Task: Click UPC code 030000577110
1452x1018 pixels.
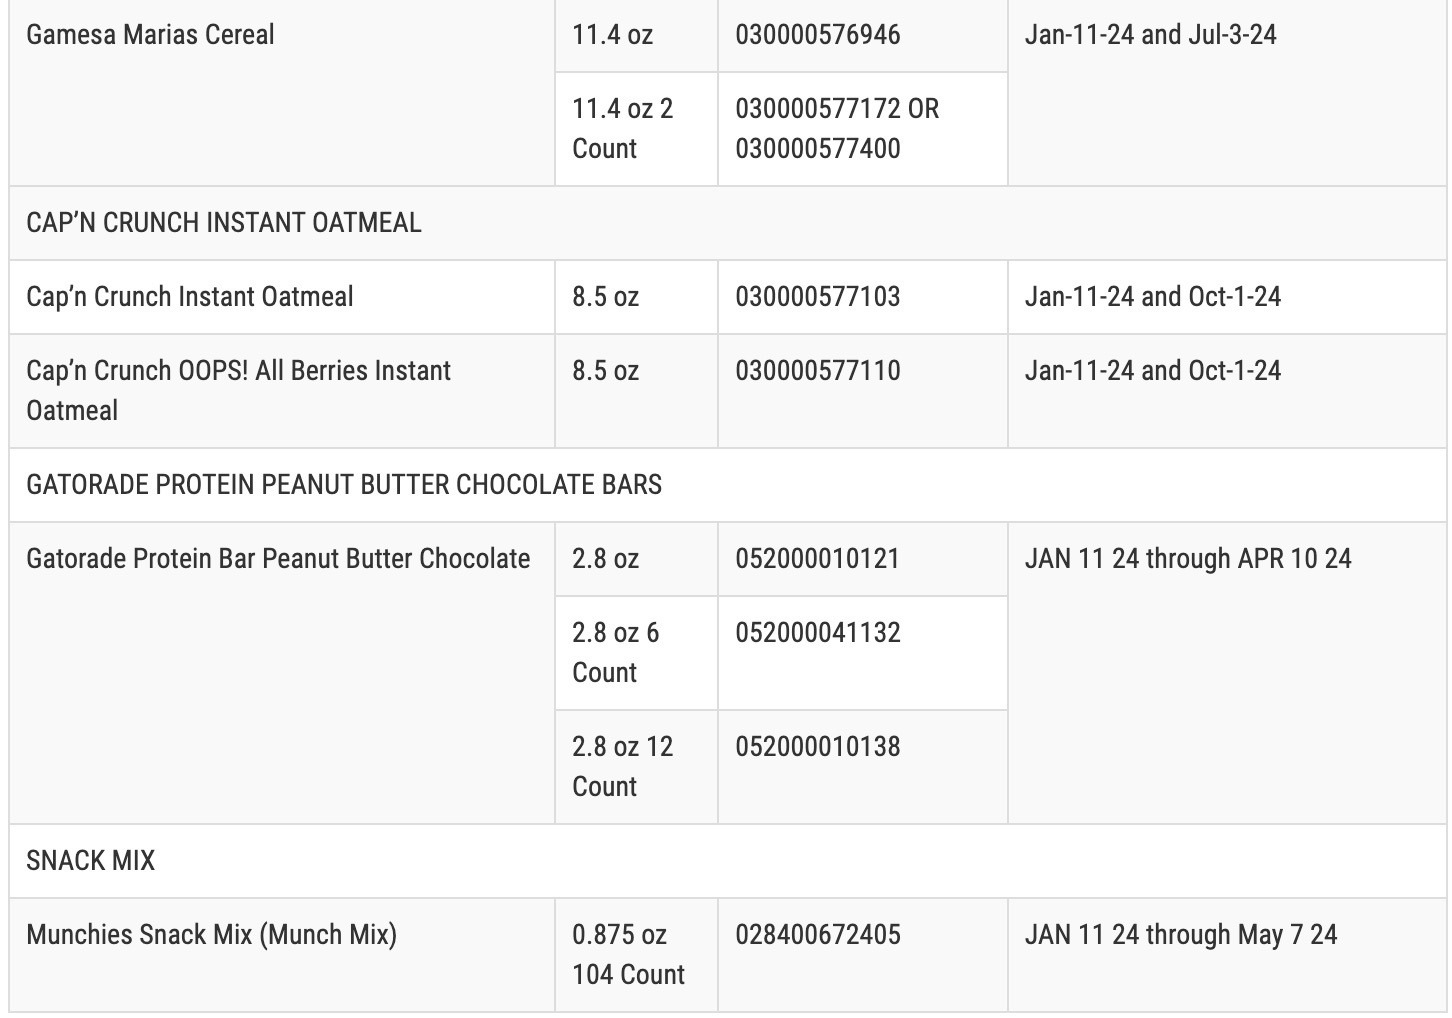Action: pos(818,371)
